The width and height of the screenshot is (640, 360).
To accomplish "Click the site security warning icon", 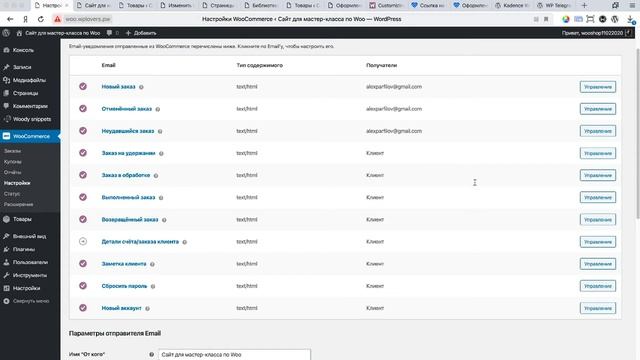I will 58,19.
